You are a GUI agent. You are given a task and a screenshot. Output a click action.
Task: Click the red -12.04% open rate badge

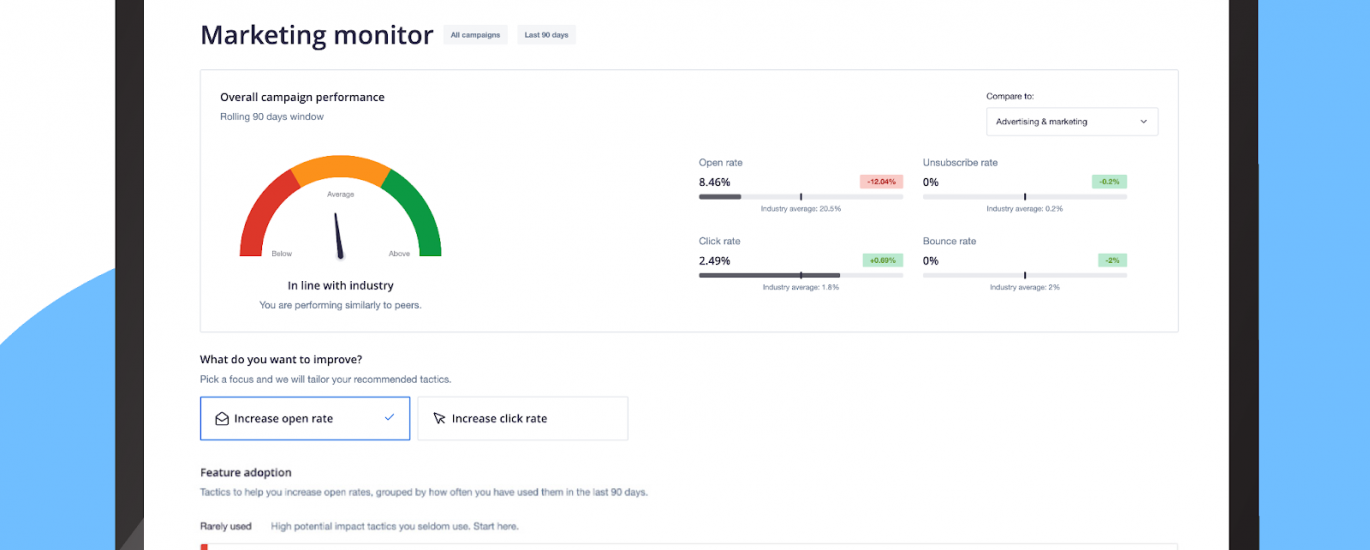[880, 182]
